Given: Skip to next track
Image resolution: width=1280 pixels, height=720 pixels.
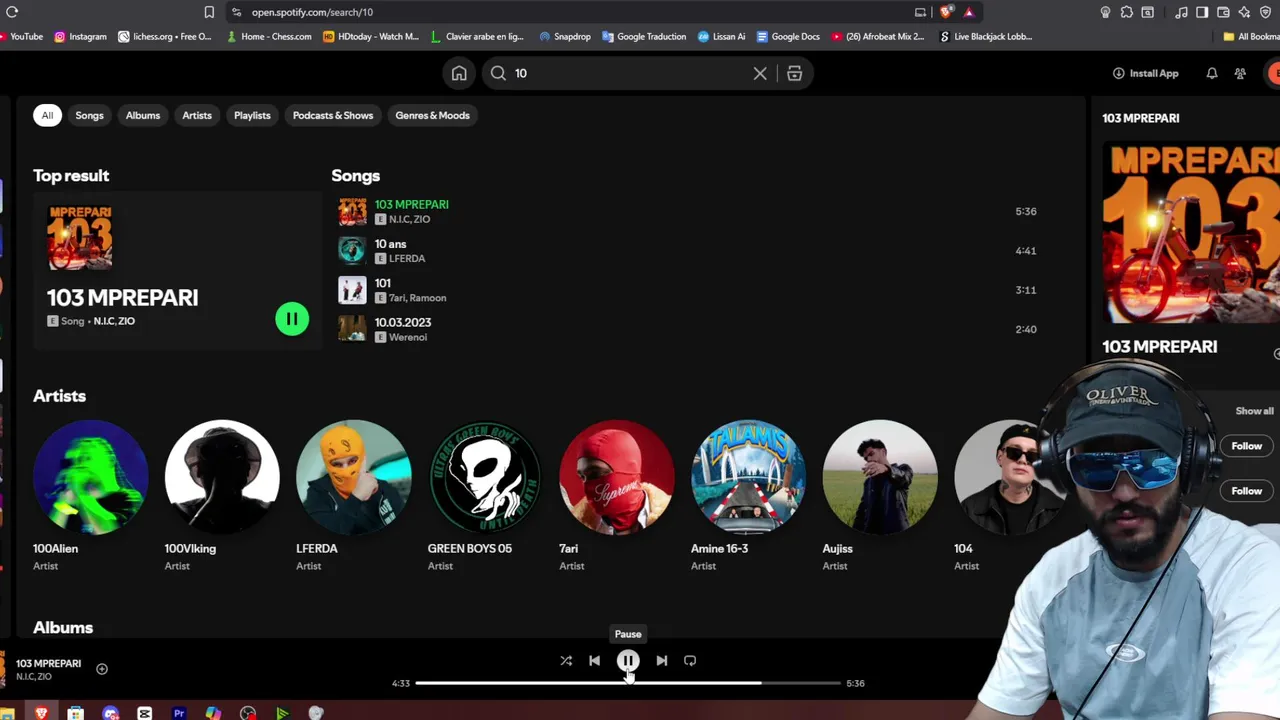Looking at the screenshot, I should [661, 660].
